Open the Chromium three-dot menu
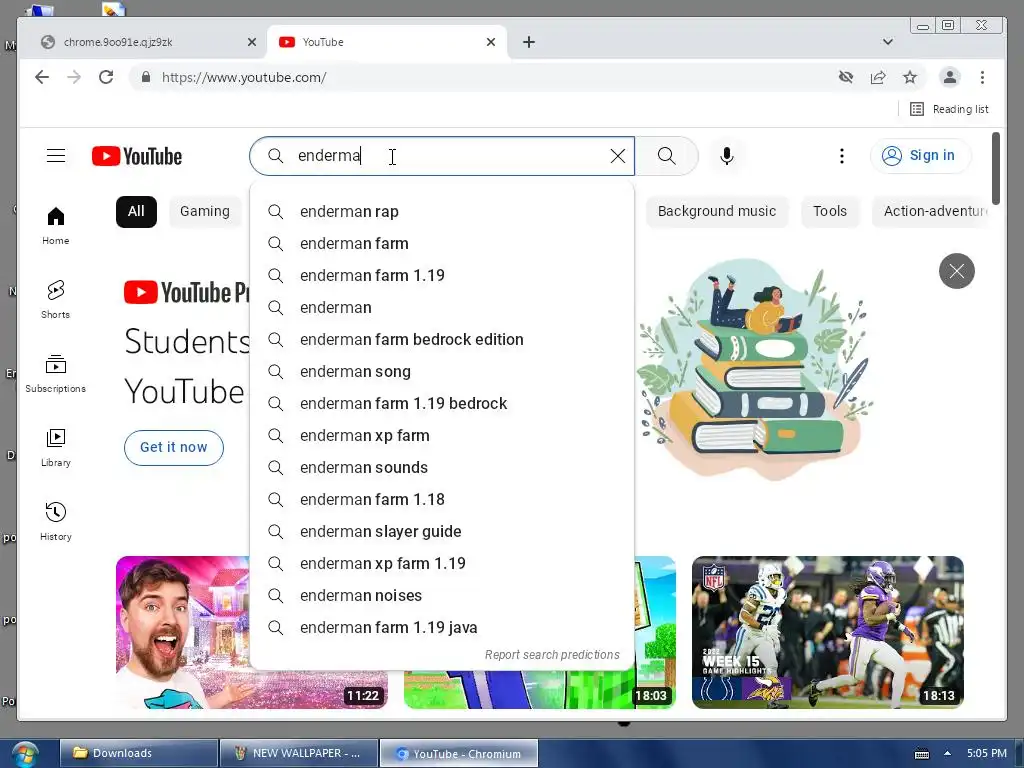 coord(982,77)
